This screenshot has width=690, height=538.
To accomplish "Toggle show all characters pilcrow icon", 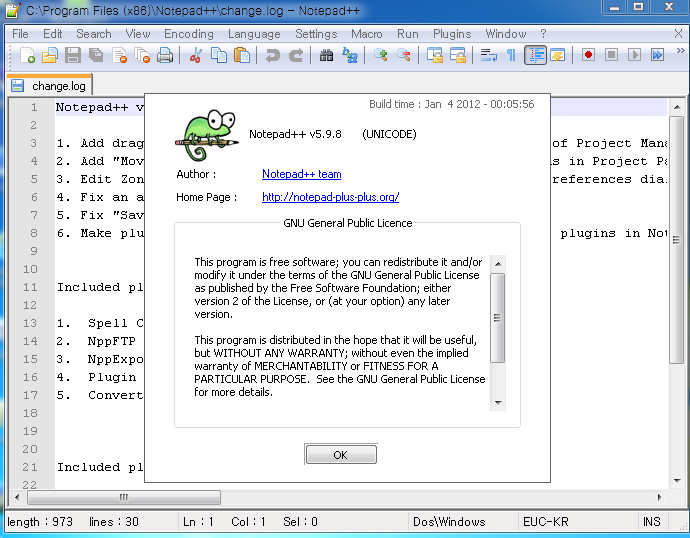I will (511, 55).
